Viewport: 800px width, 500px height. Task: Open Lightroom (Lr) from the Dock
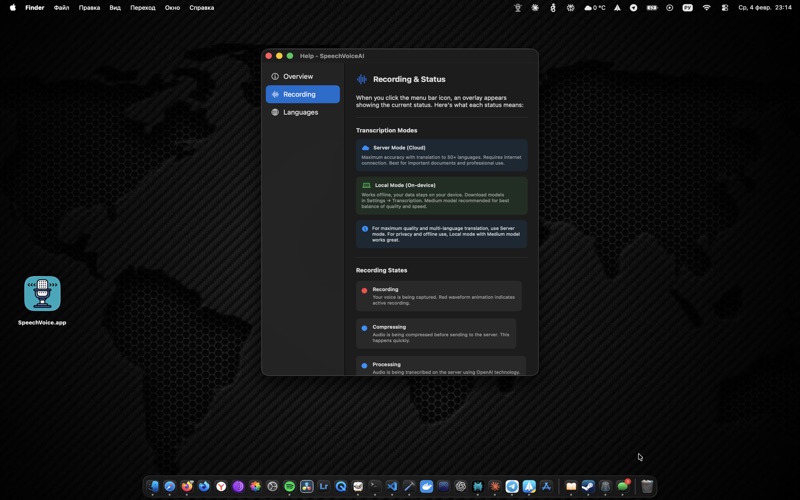pos(323,486)
